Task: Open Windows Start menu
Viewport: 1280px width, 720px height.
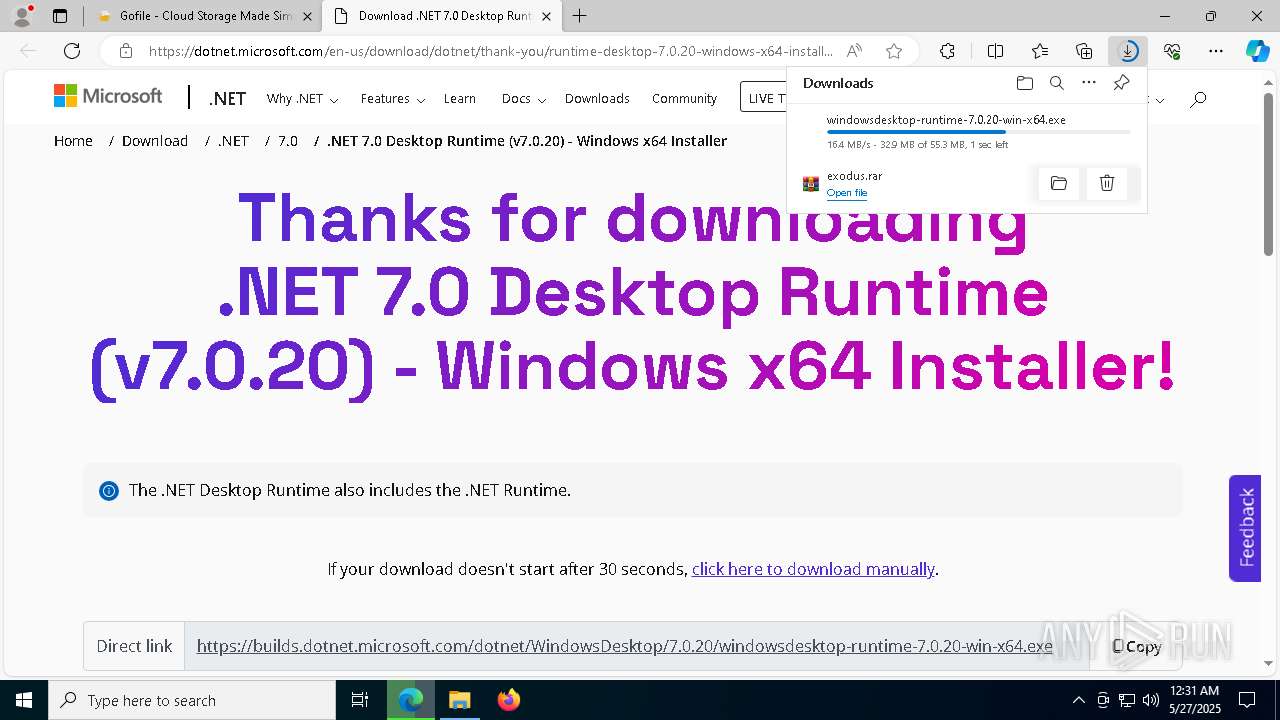Action: 24,700
